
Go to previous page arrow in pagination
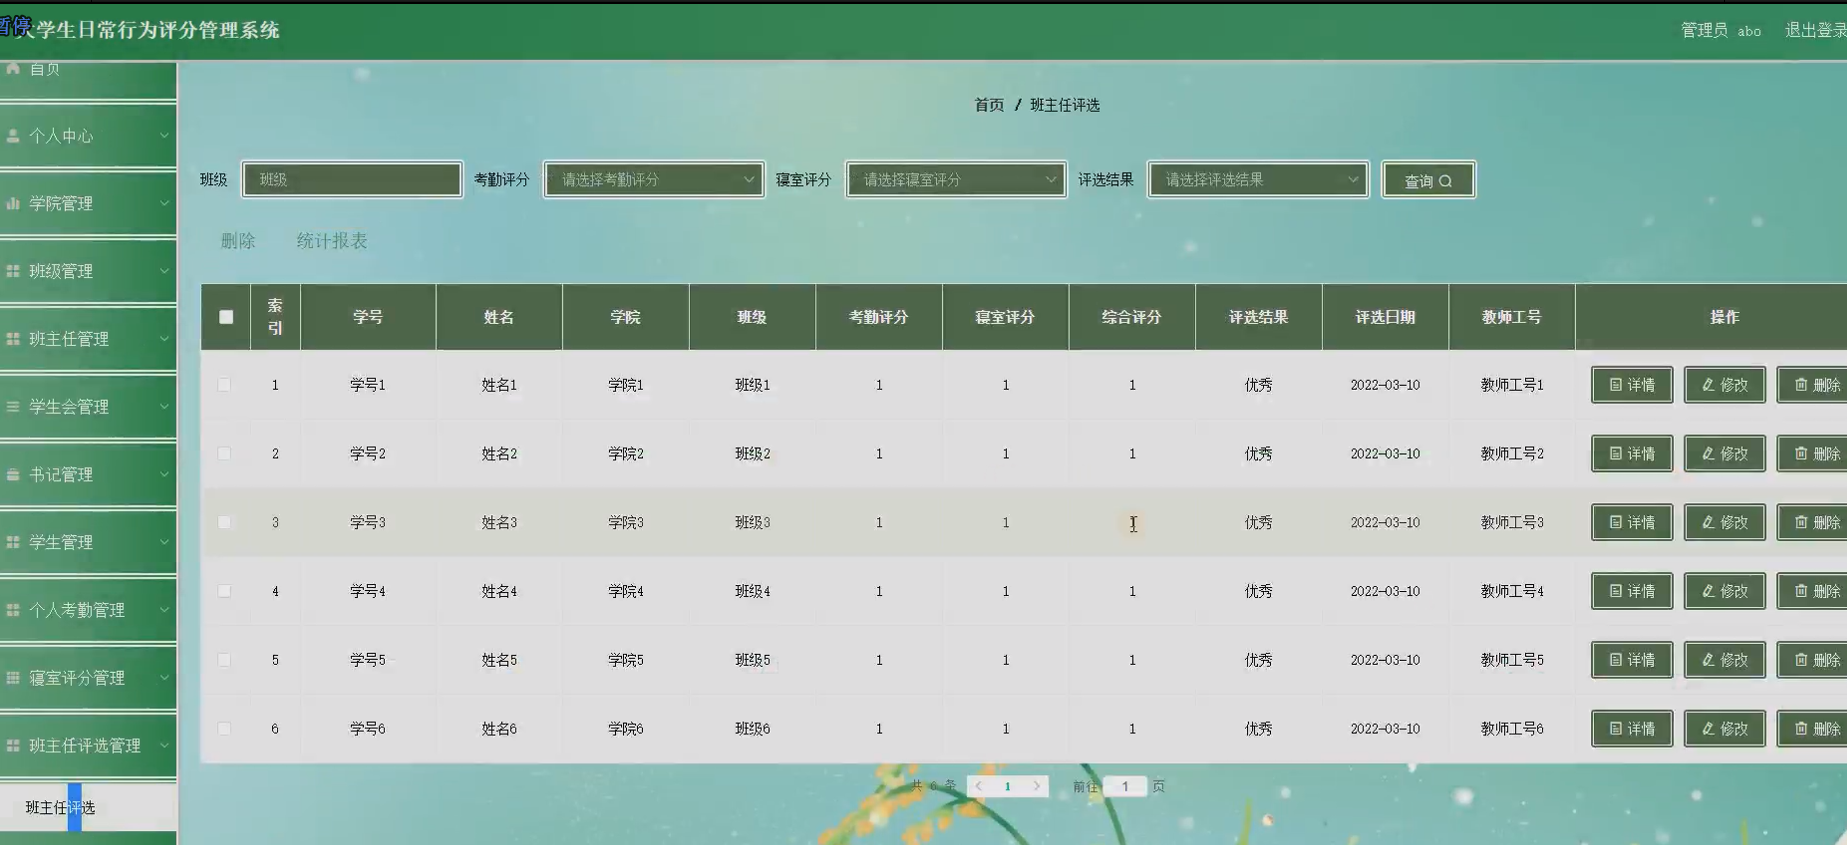click(x=979, y=786)
